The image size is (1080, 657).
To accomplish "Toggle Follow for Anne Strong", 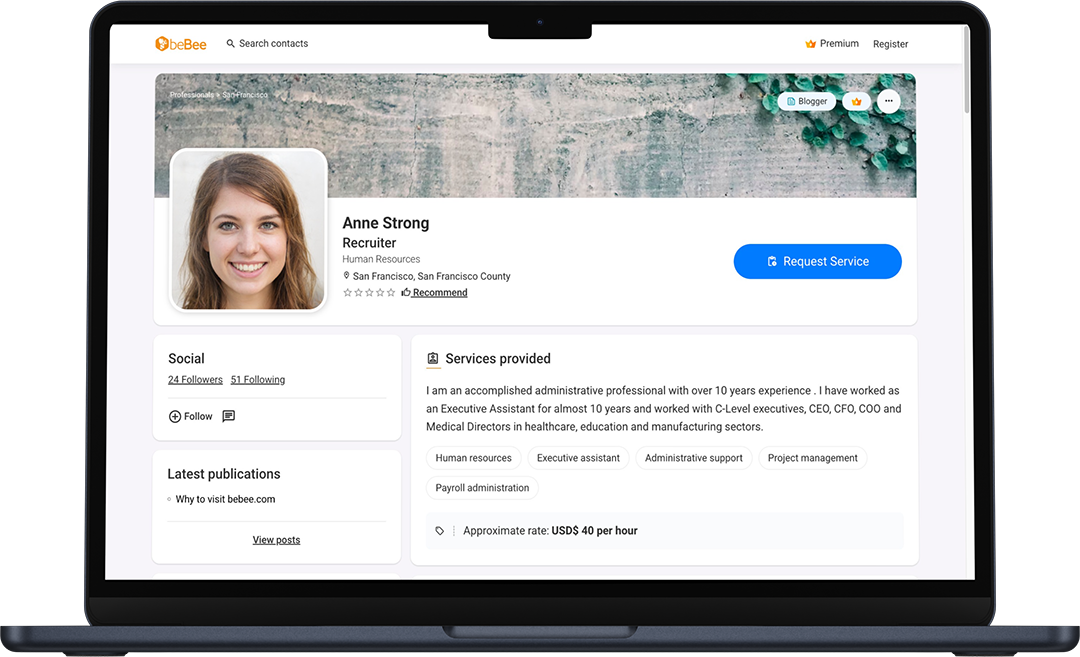I will 191,416.
